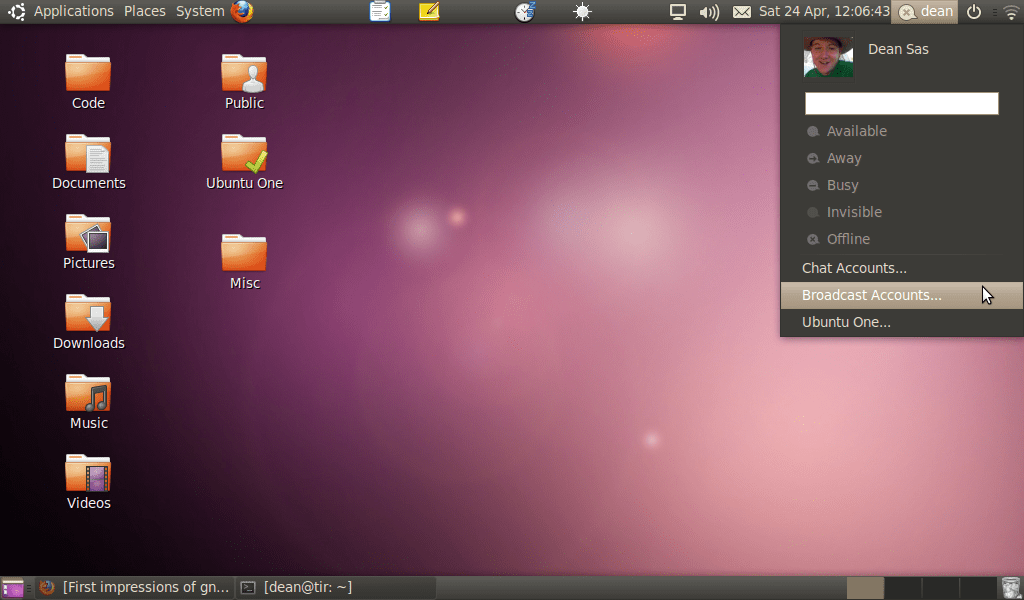Set chat status to Away
This screenshot has height=600, width=1024.
[x=843, y=158]
